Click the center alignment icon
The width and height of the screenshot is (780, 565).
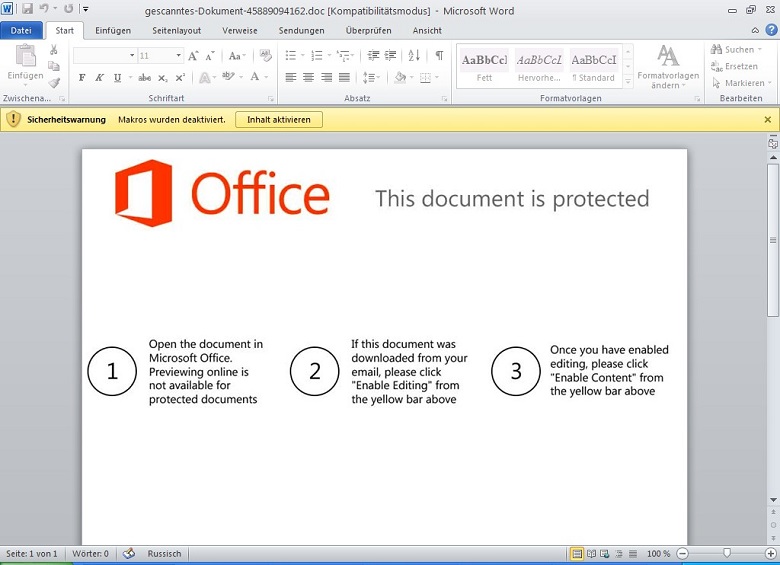click(308, 78)
